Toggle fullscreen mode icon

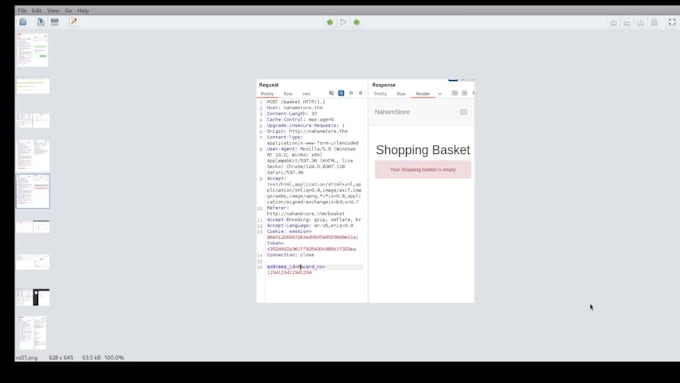[672, 22]
